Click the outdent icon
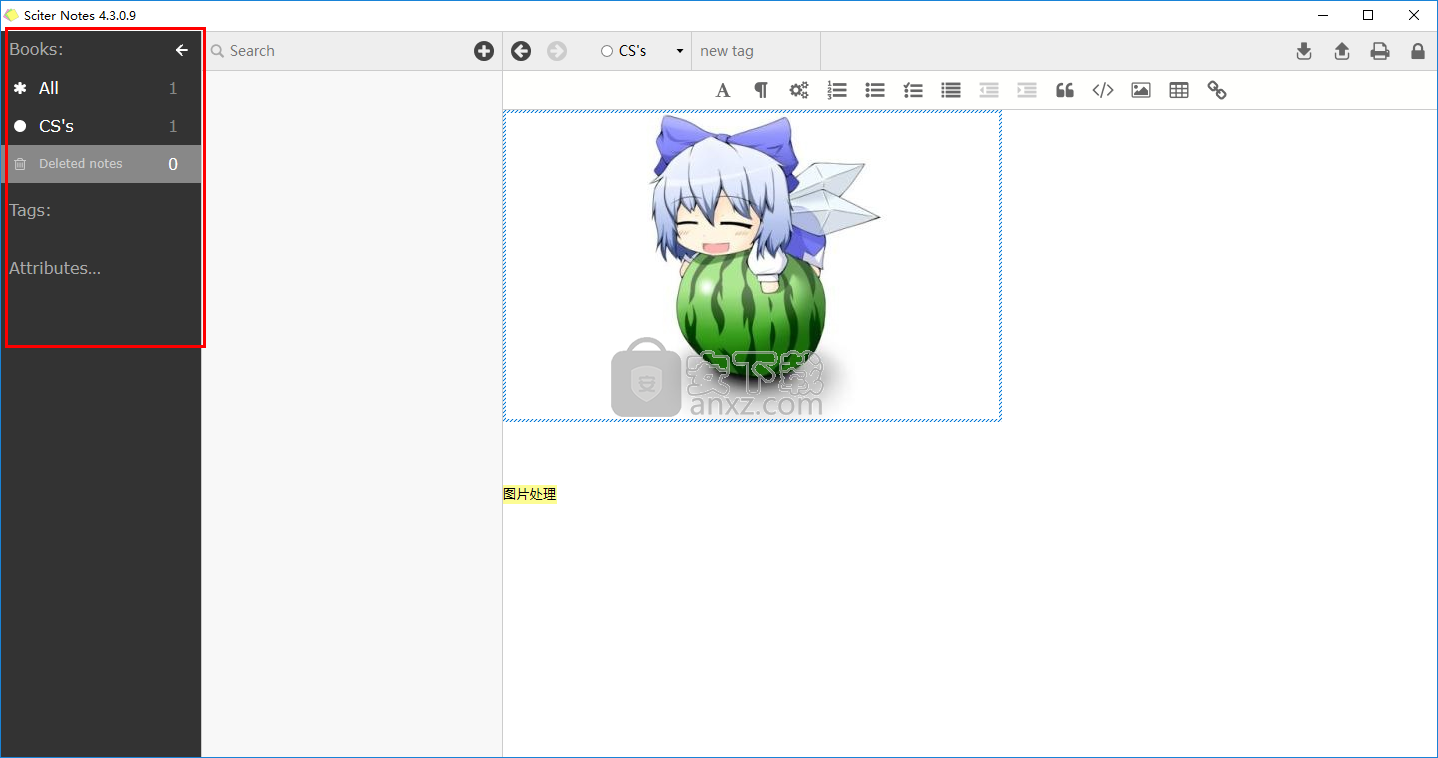The width and height of the screenshot is (1438, 758). pyautogui.click(x=989, y=90)
